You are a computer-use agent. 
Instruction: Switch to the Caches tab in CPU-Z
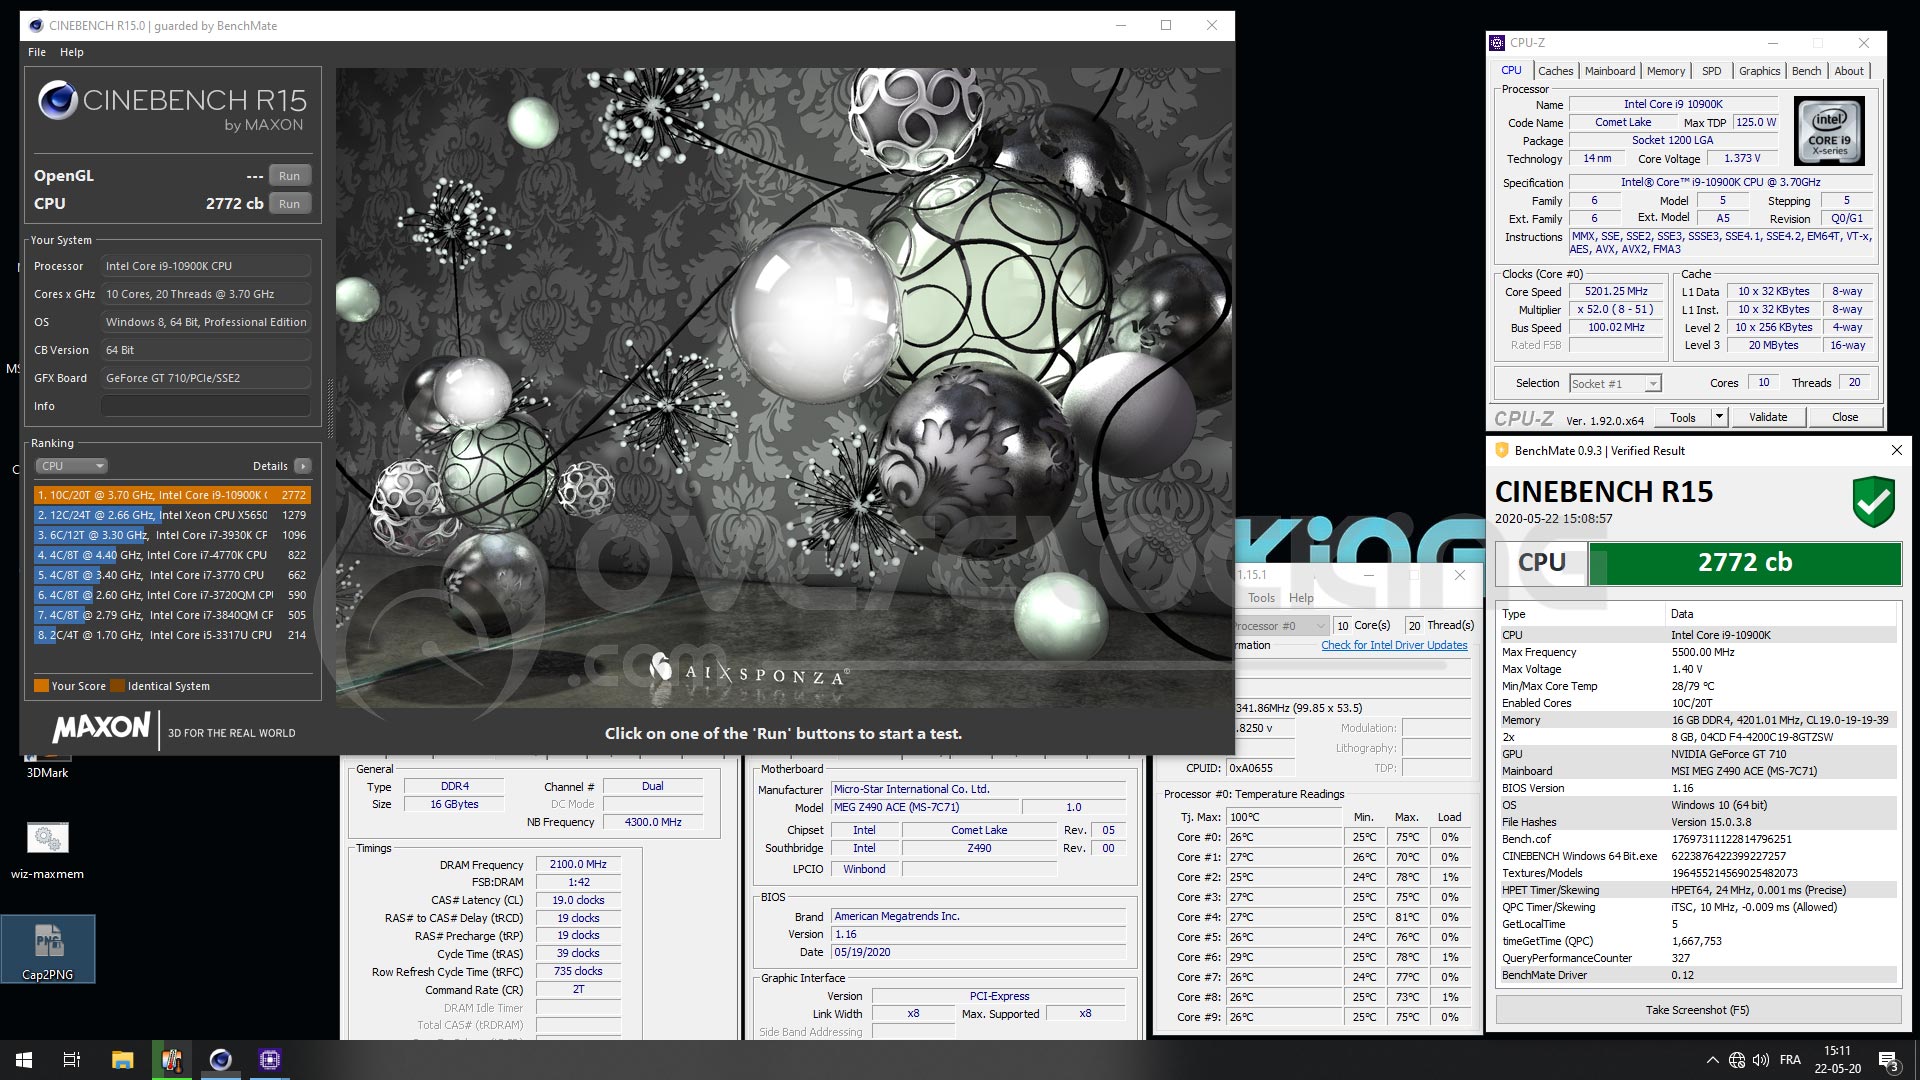pyautogui.click(x=1555, y=71)
